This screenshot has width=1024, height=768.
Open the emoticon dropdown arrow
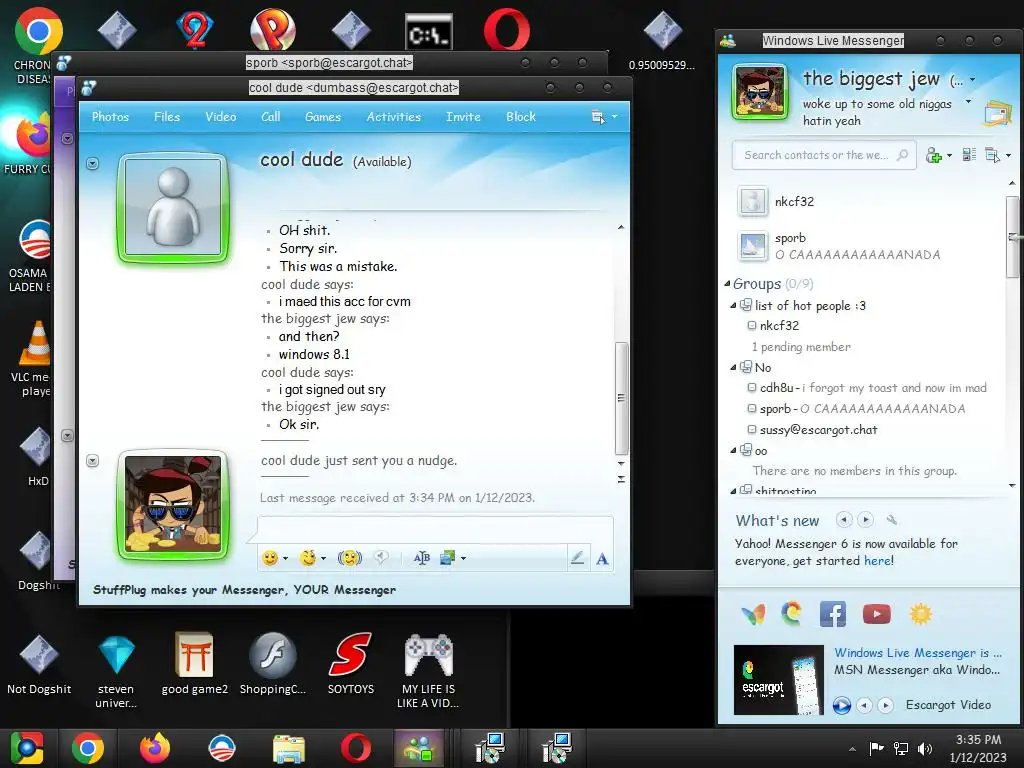coord(285,558)
